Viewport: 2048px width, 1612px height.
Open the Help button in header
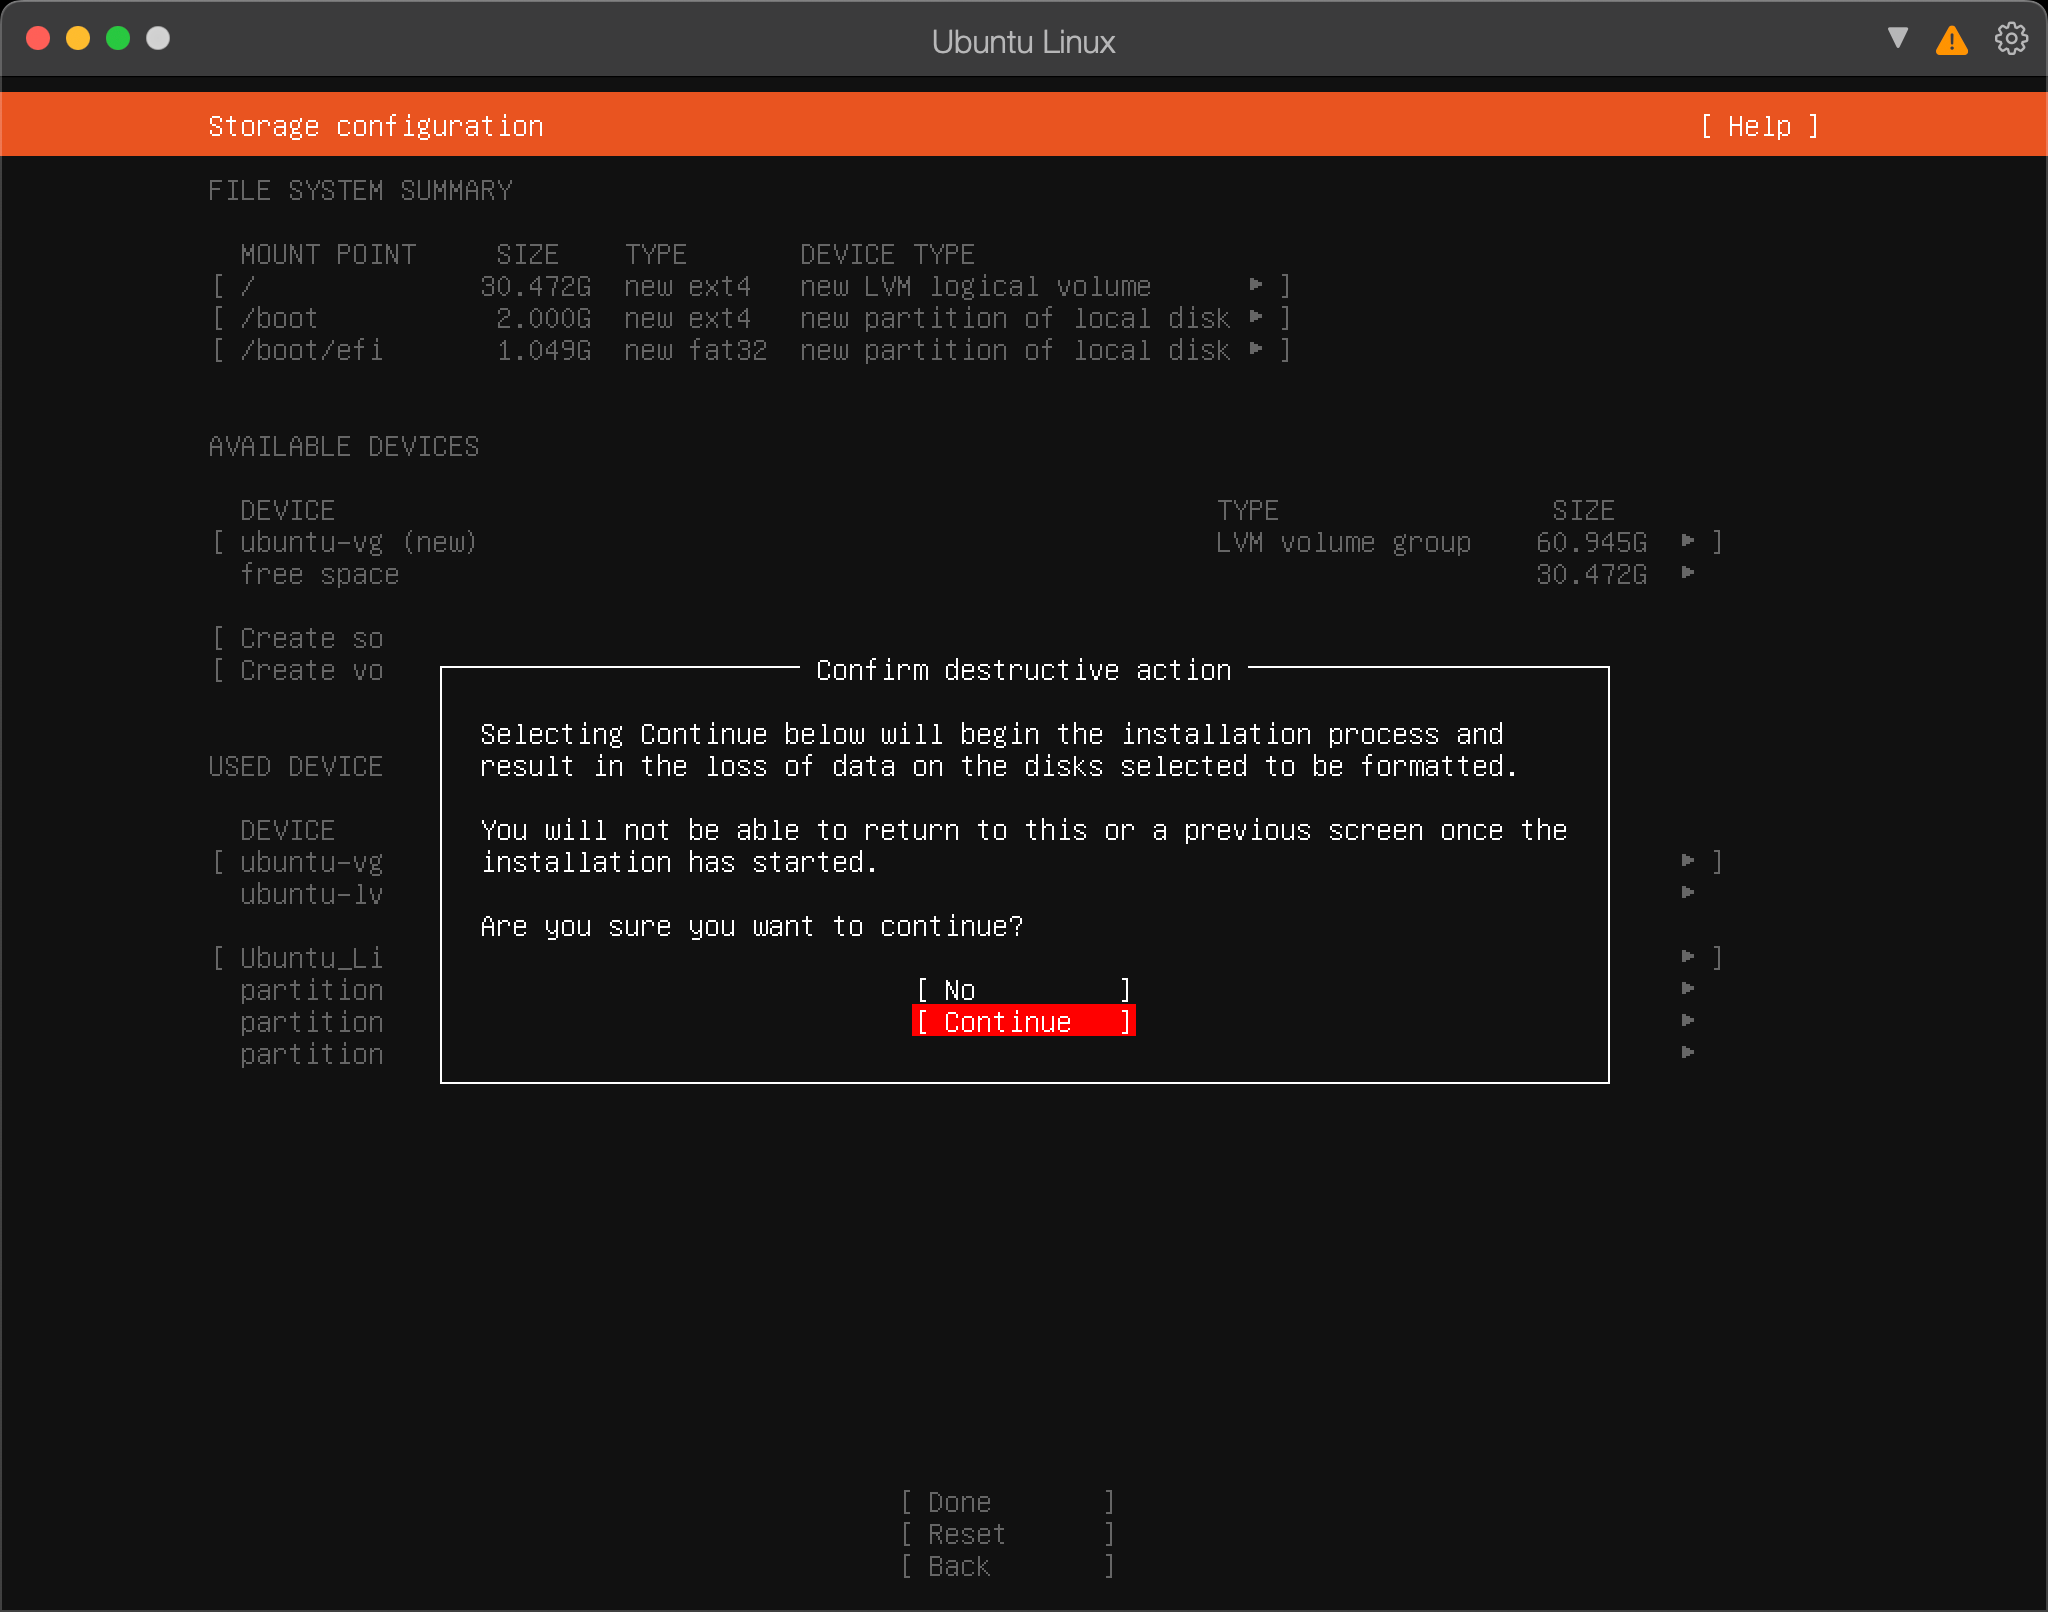1760,126
